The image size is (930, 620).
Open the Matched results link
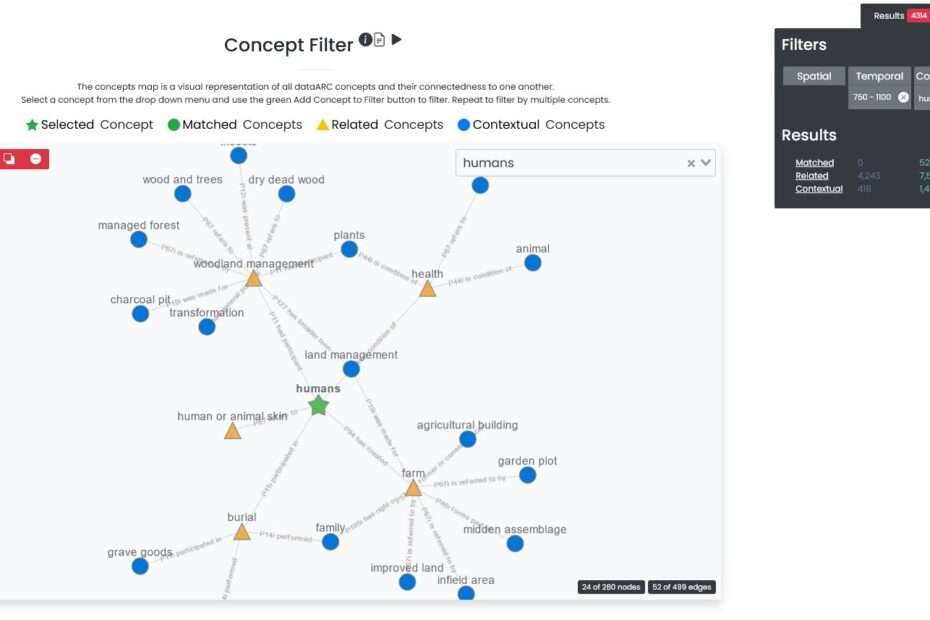pos(814,162)
